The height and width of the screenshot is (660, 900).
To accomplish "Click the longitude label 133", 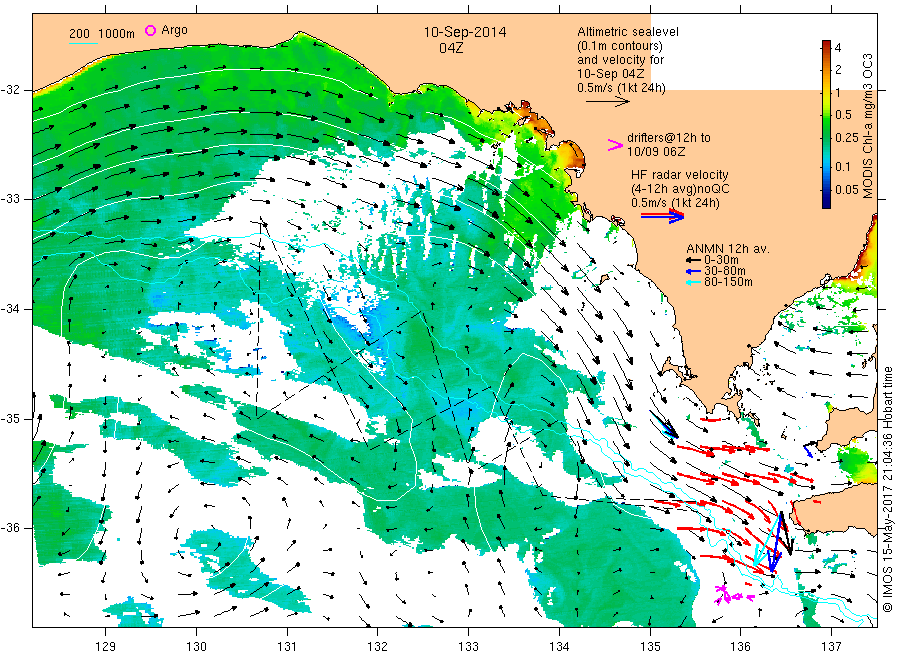I will [468, 647].
